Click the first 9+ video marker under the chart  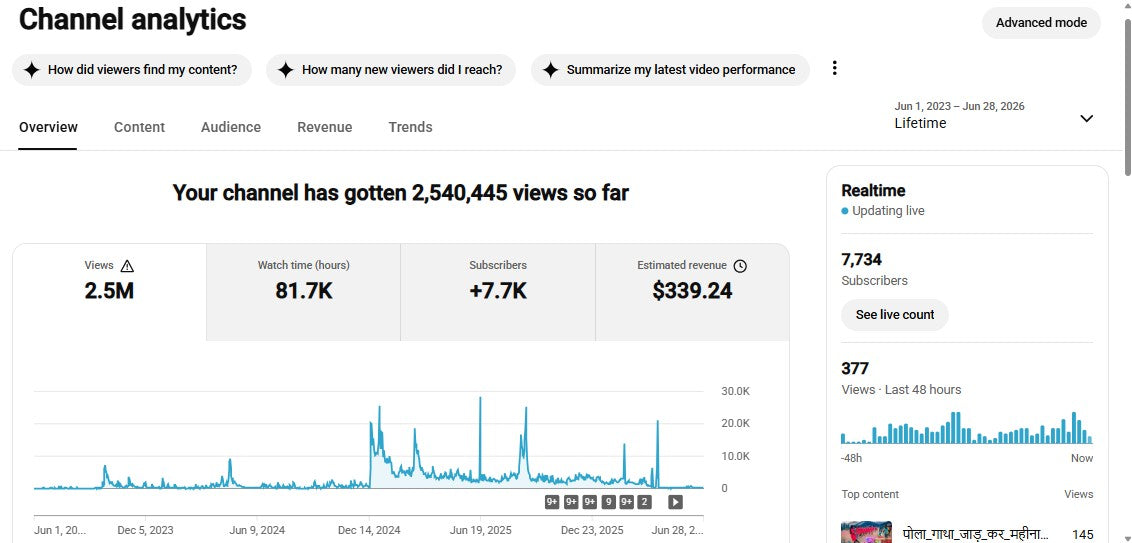[552, 502]
